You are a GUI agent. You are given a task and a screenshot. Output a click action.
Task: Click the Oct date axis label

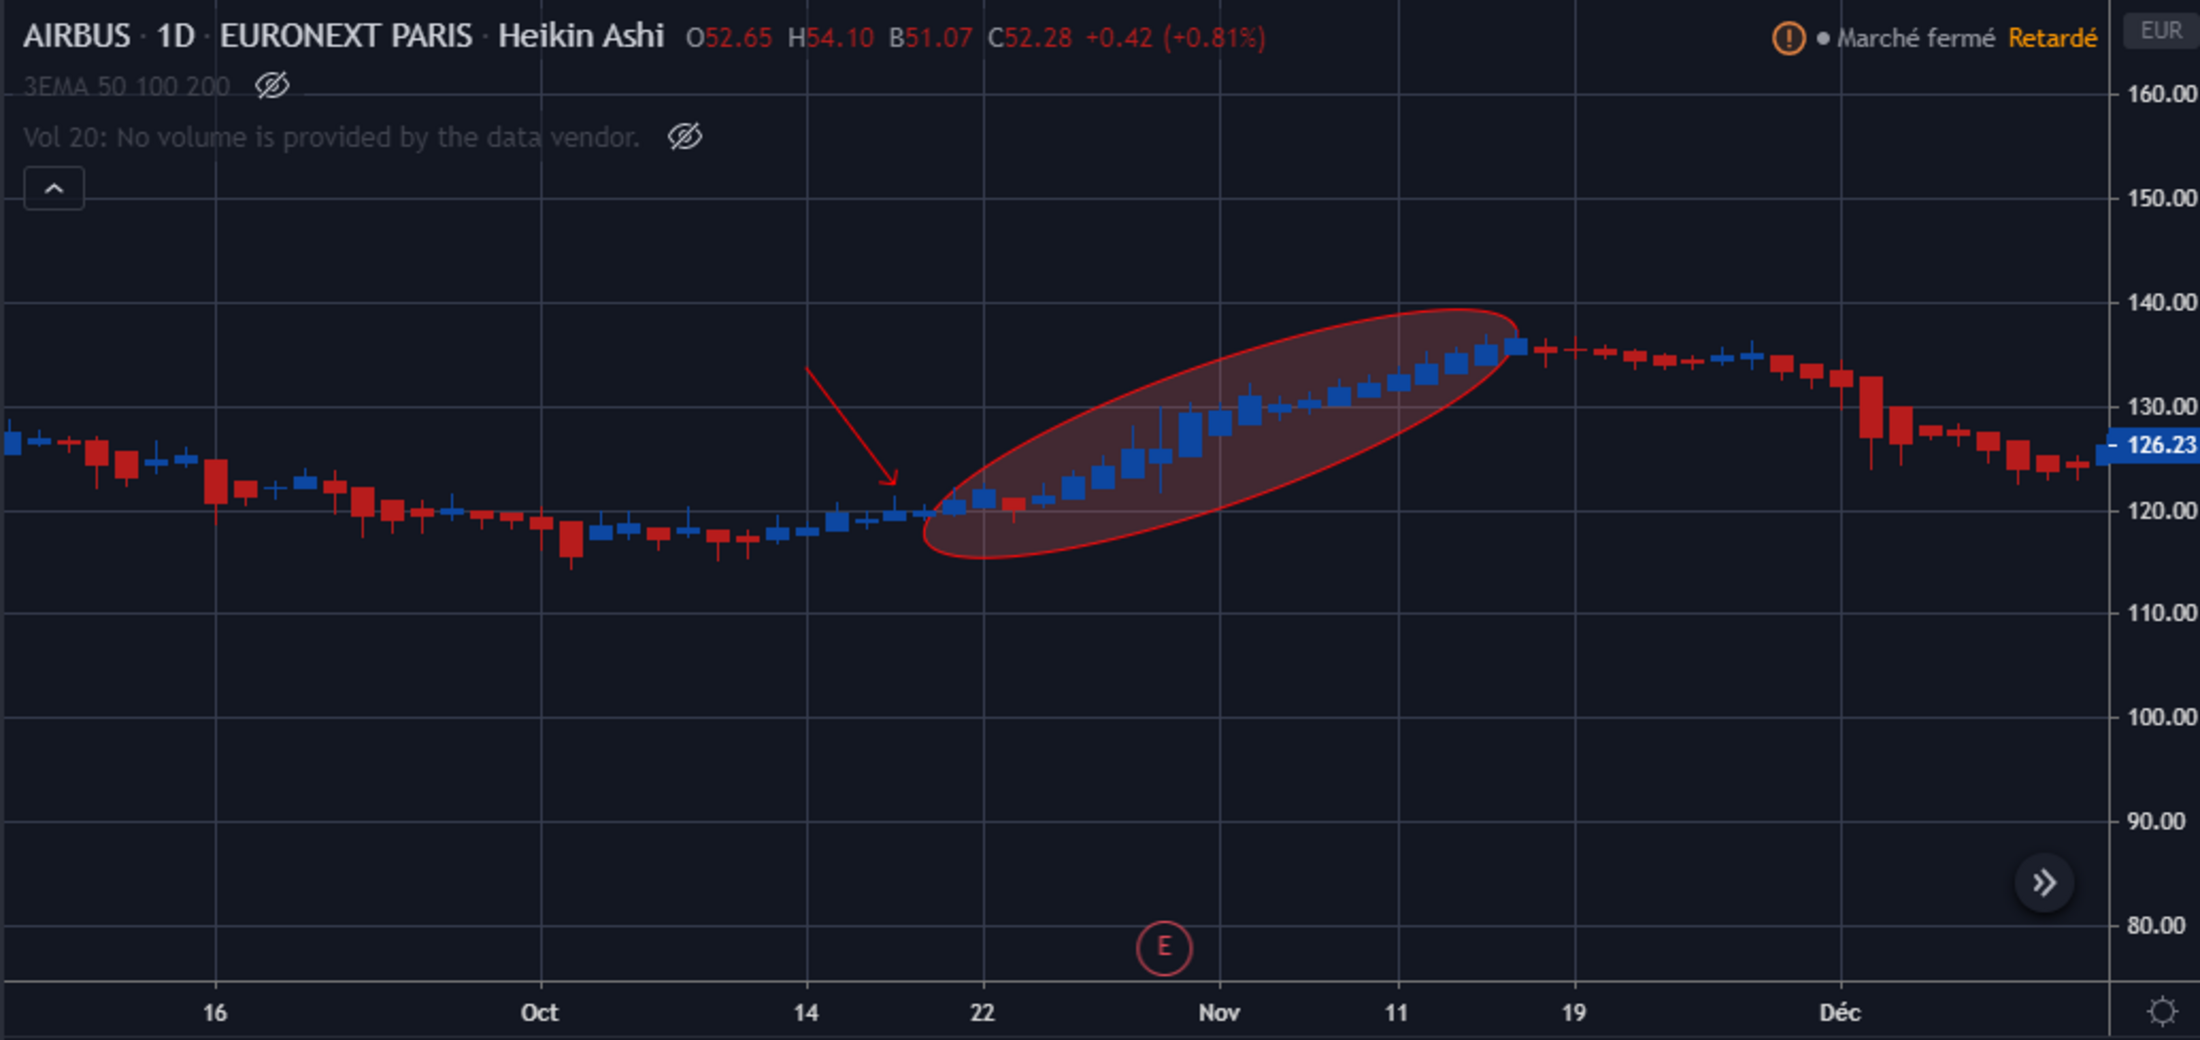540,1013
